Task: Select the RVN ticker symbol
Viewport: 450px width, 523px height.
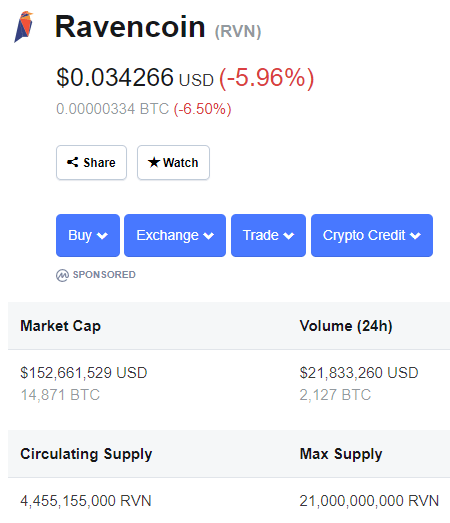Action: pyautogui.click(x=238, y=32)
